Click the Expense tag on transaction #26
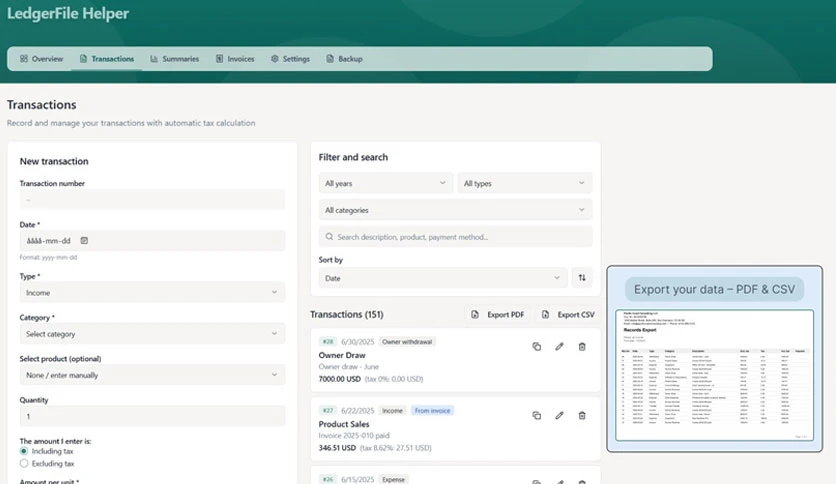Image resolution: width=836 pixels, height=484 pixels. [x=393, y=480]
